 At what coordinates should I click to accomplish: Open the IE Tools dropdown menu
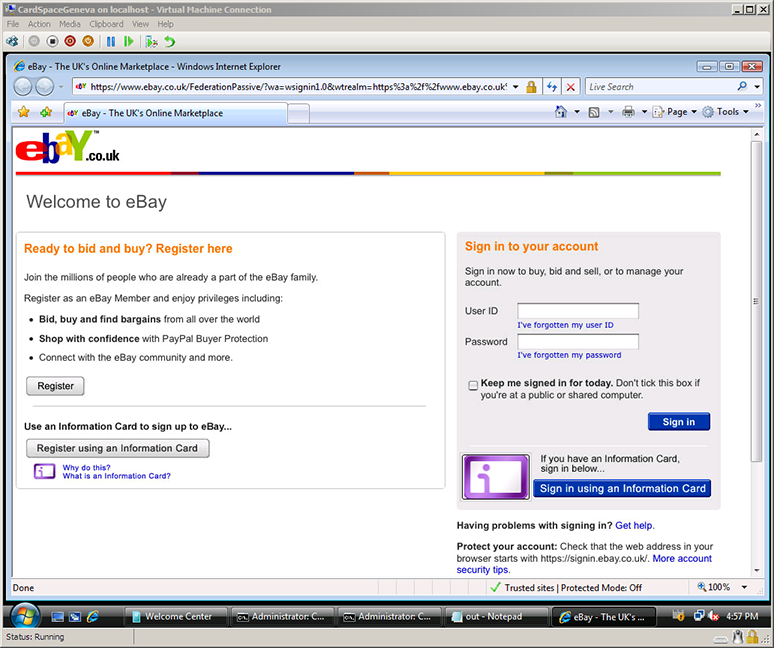(727, 112)
